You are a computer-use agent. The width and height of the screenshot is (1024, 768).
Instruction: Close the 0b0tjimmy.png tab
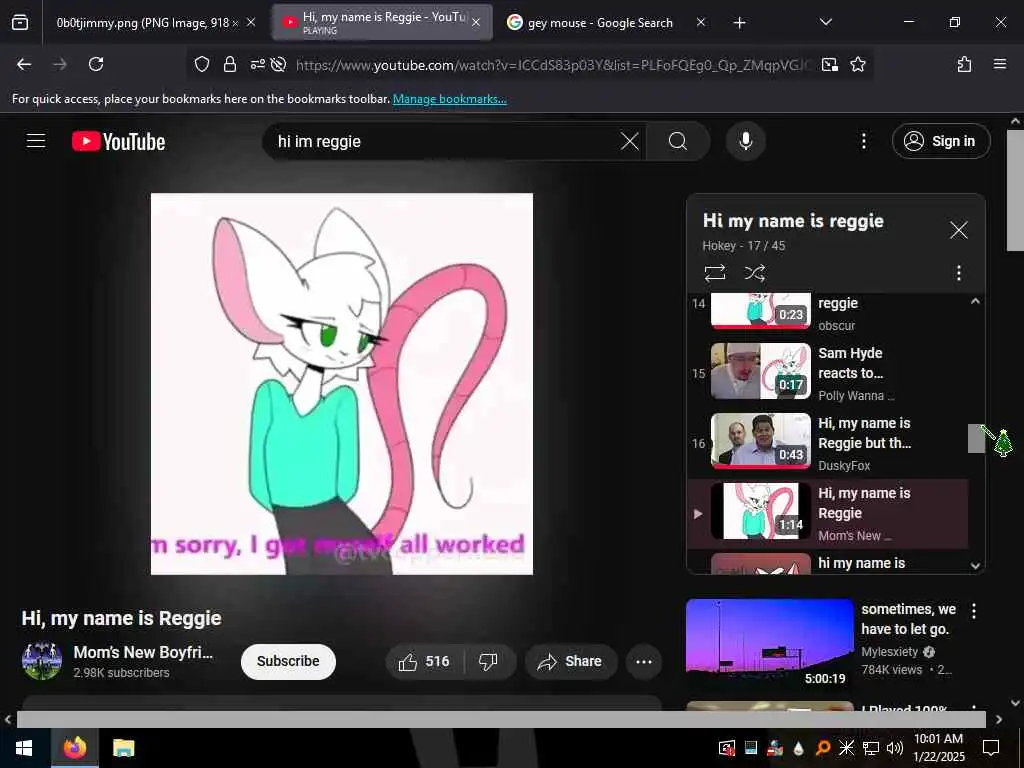[x=251, y=23]
